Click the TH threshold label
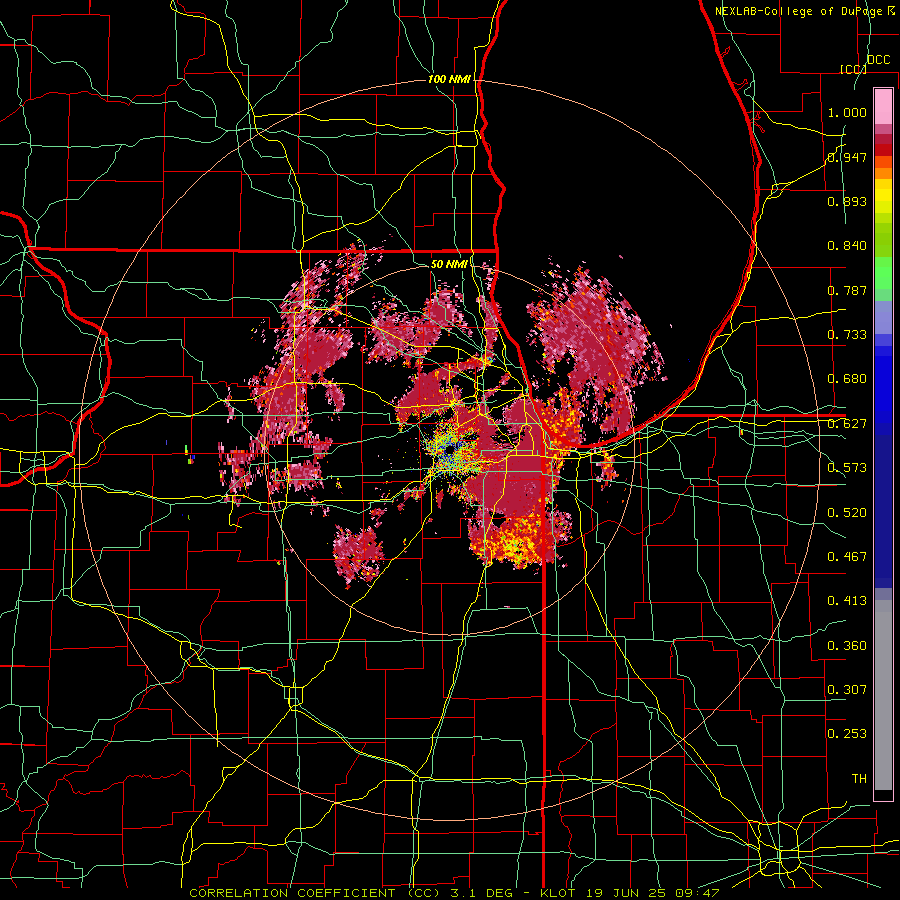Image resolution: width=900 pixels, height=900 pixels. coord(859,779)
